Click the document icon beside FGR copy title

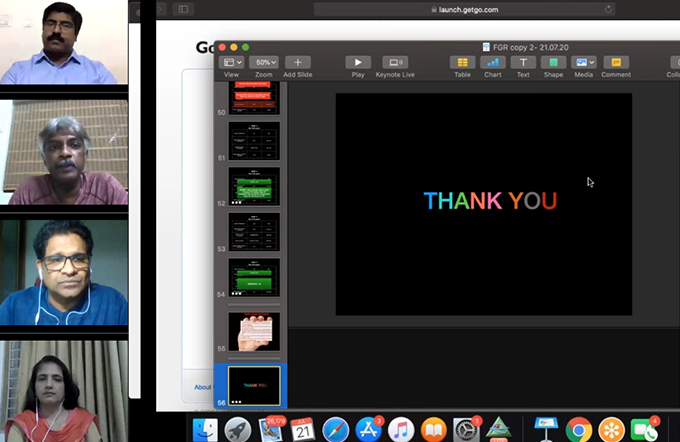click(x=486, y=47)
